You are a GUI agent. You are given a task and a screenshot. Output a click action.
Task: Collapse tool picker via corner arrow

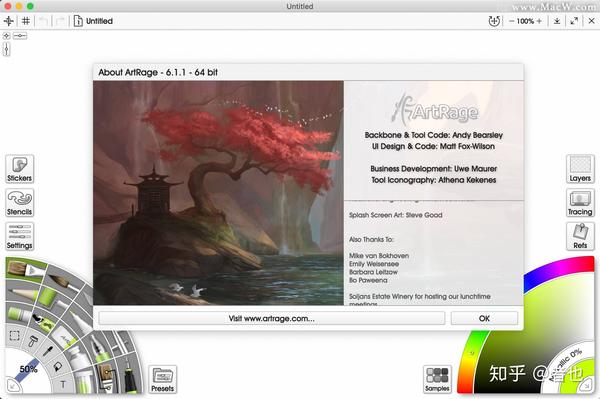(13, 386)
